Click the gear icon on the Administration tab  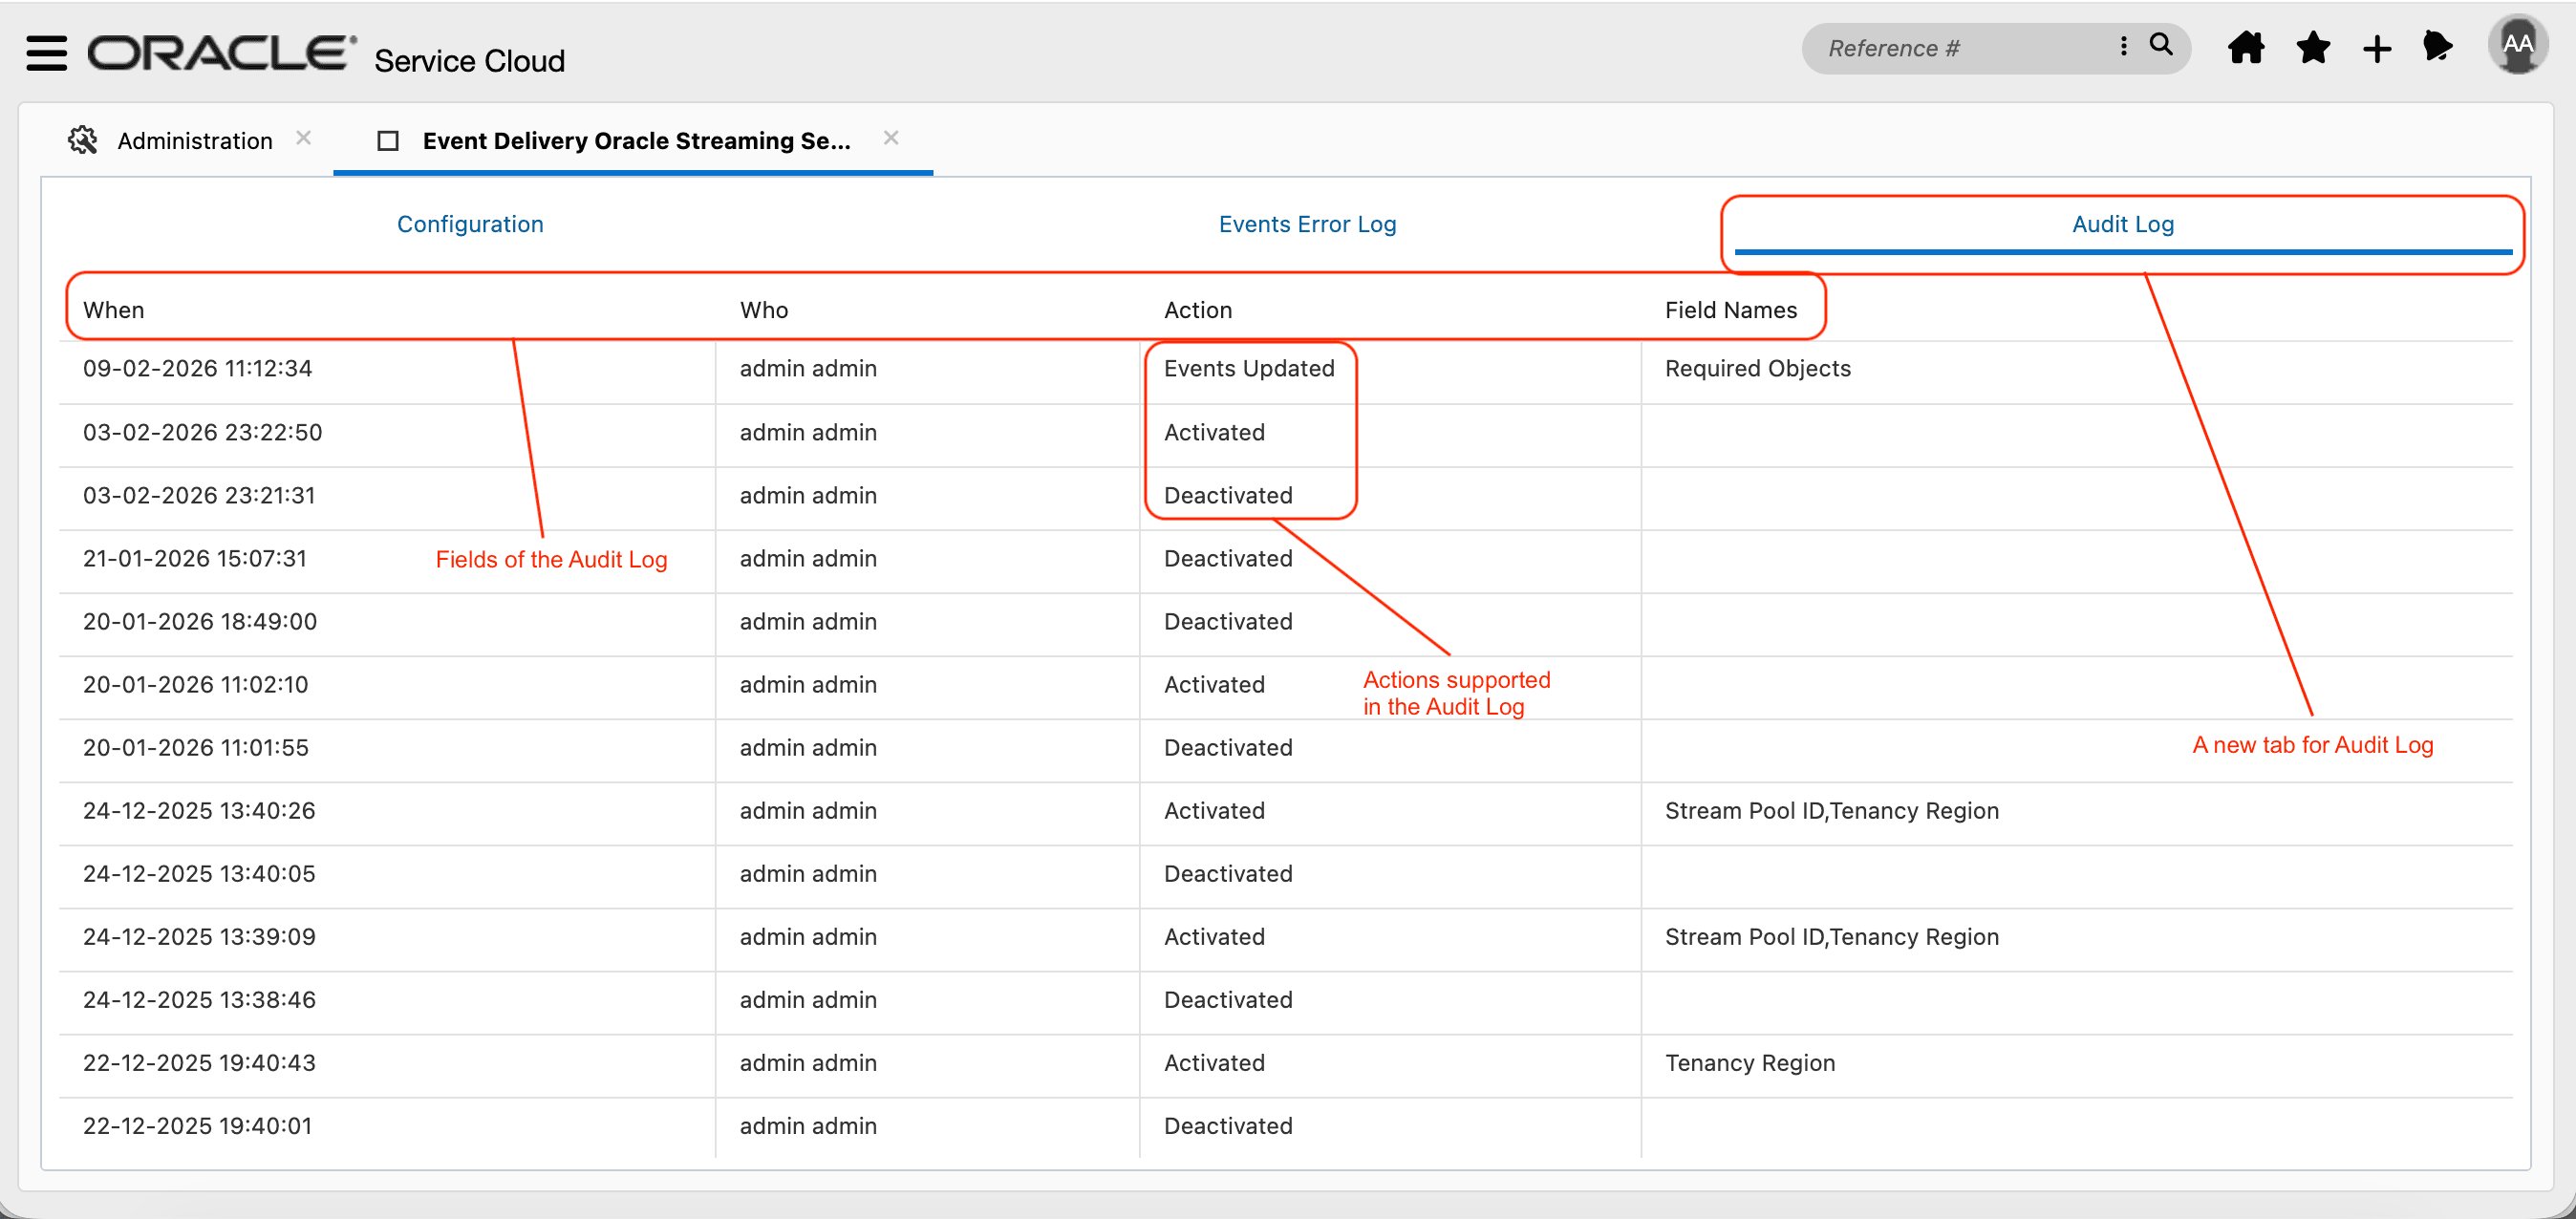[82, 140]
